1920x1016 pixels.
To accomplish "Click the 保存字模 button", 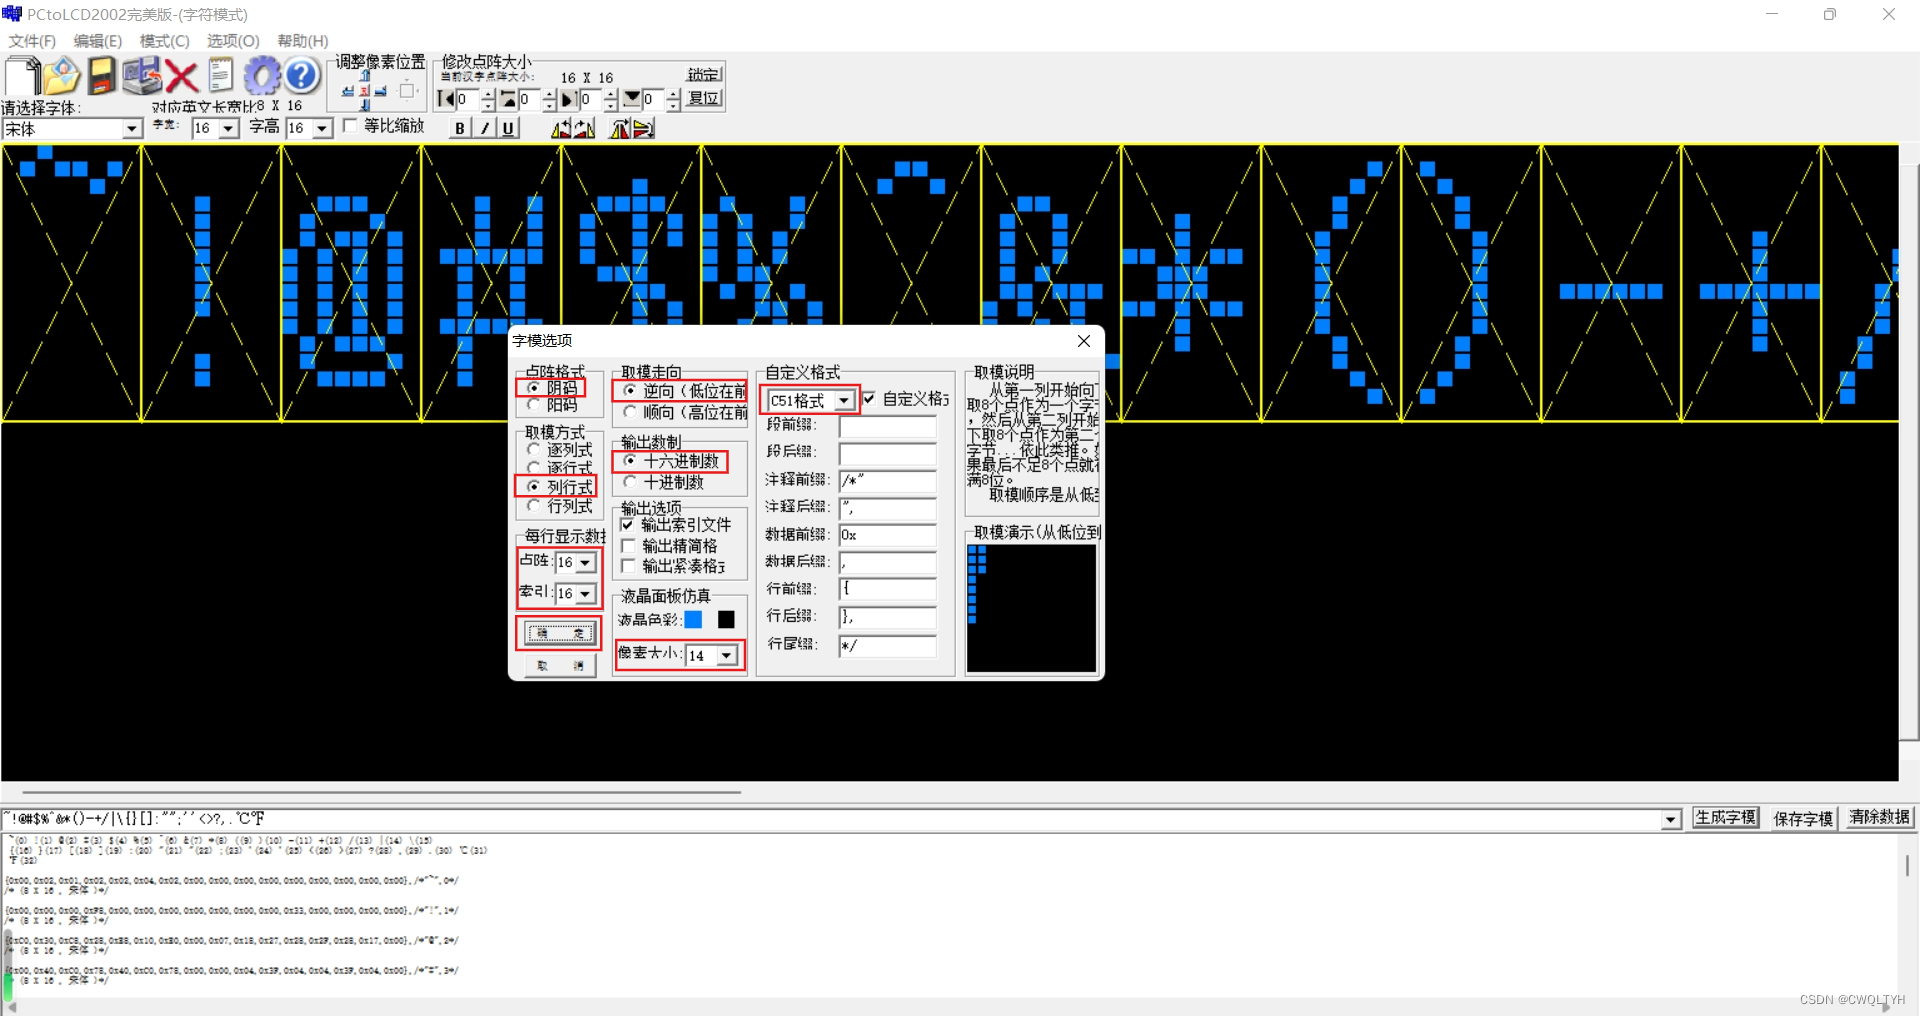I will tap(1803, 818).
